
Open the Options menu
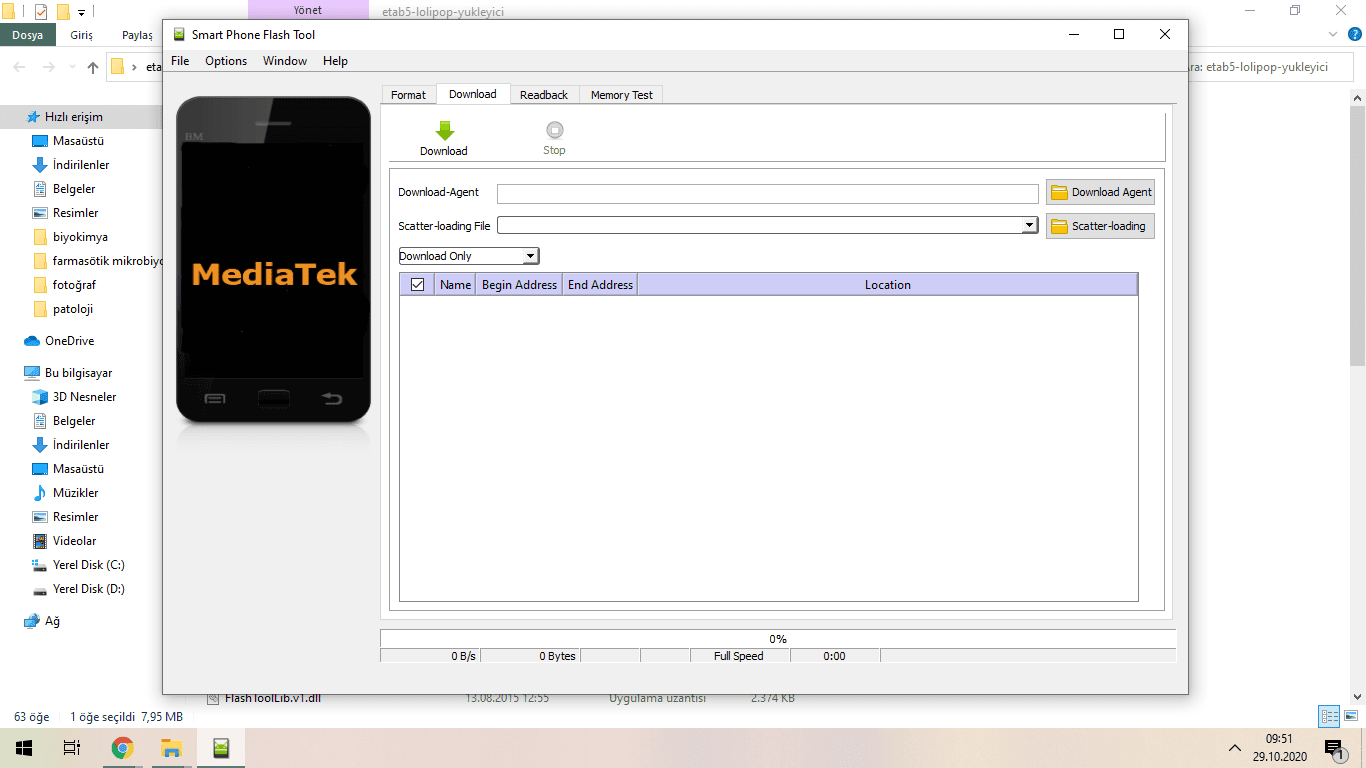226,61
